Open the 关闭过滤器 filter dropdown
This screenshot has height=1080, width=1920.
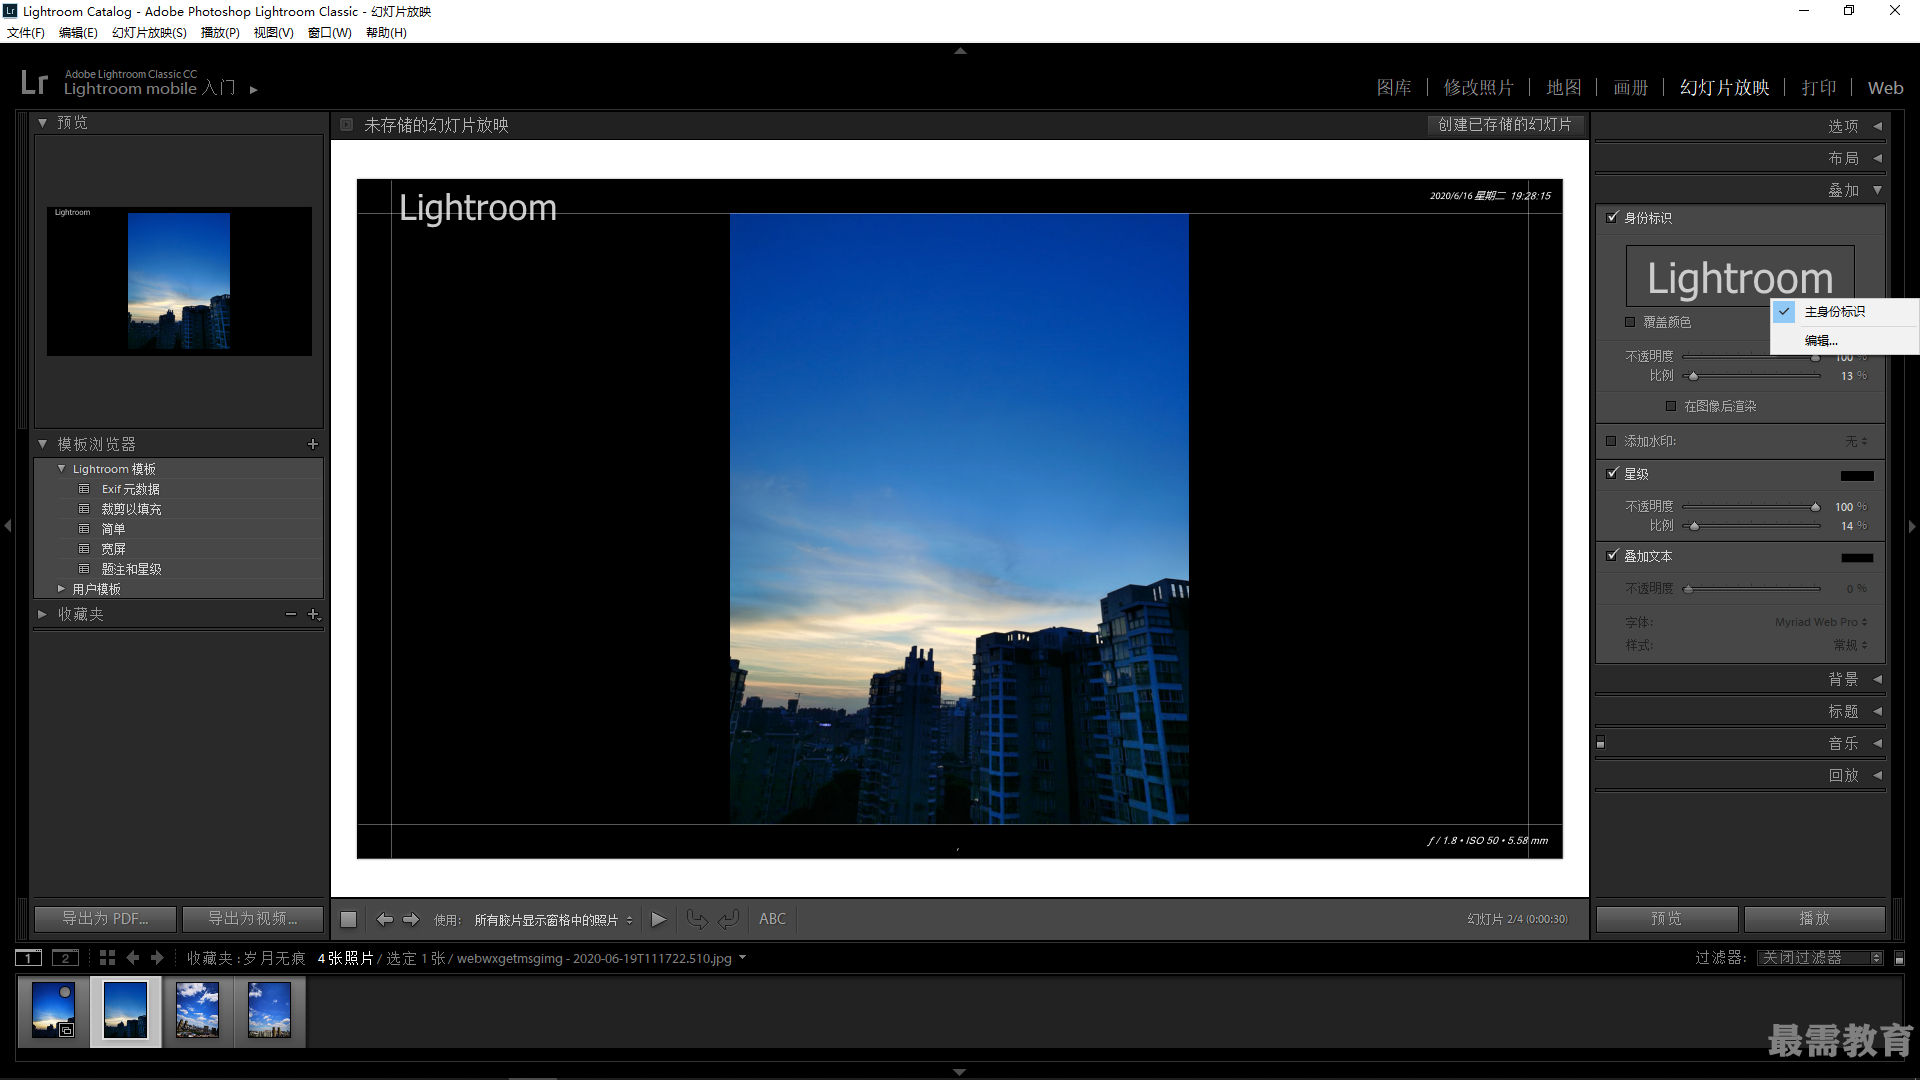tap(1820, 958)
